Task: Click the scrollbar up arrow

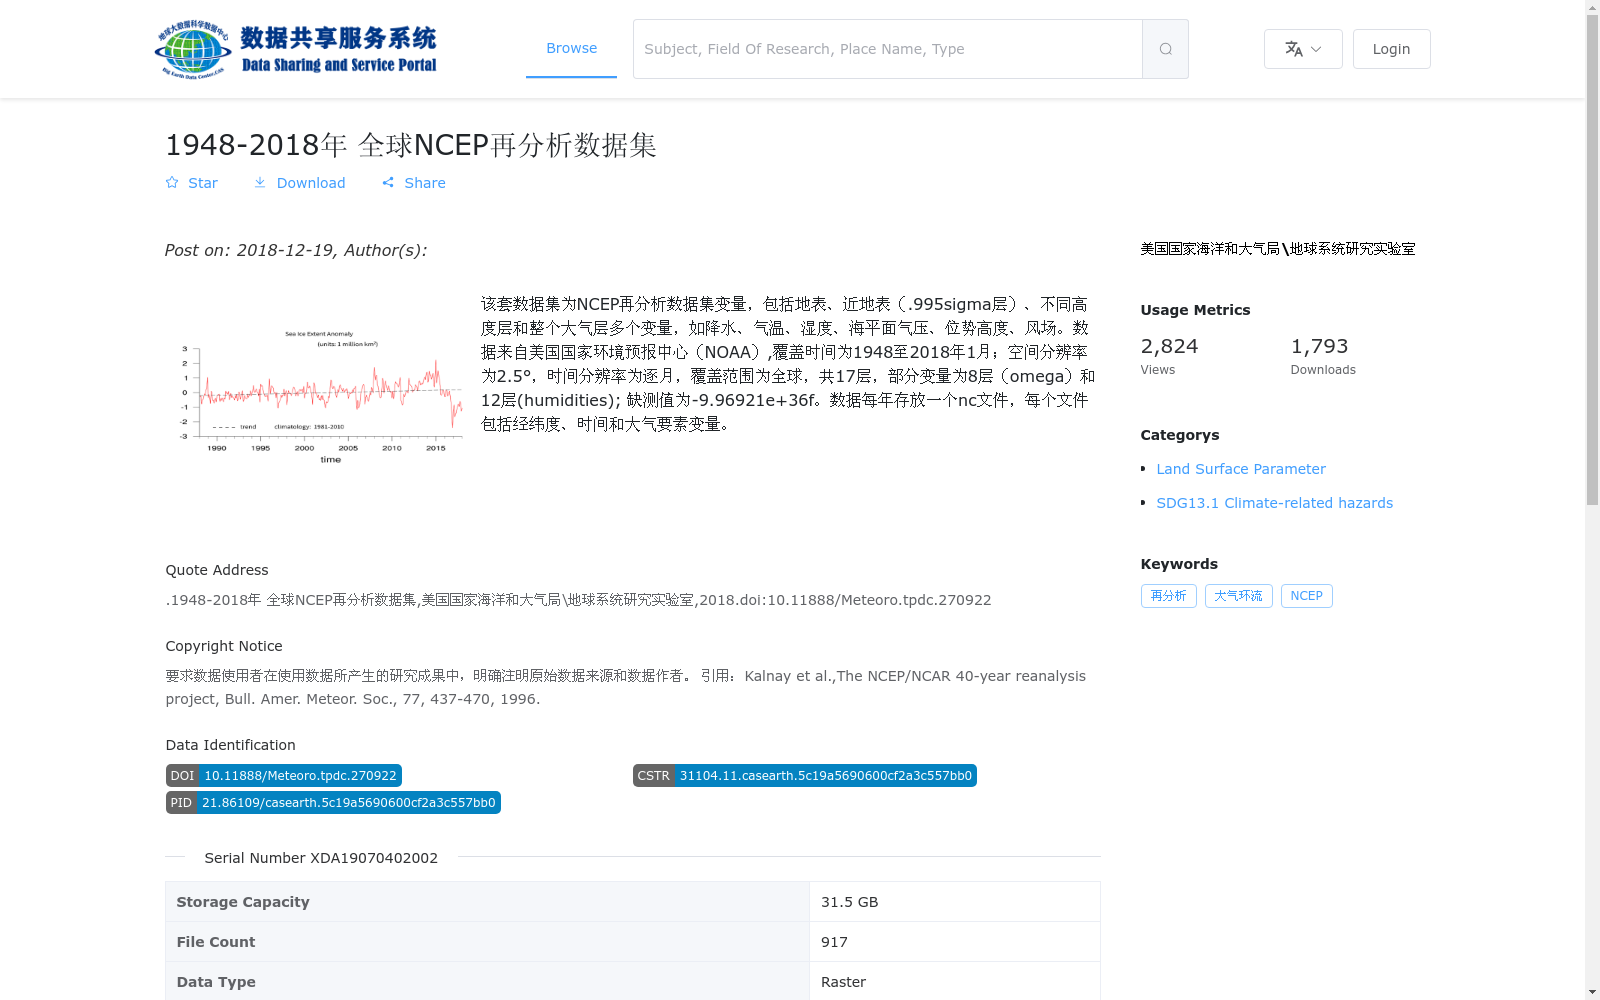Action: coord(1592,8)
